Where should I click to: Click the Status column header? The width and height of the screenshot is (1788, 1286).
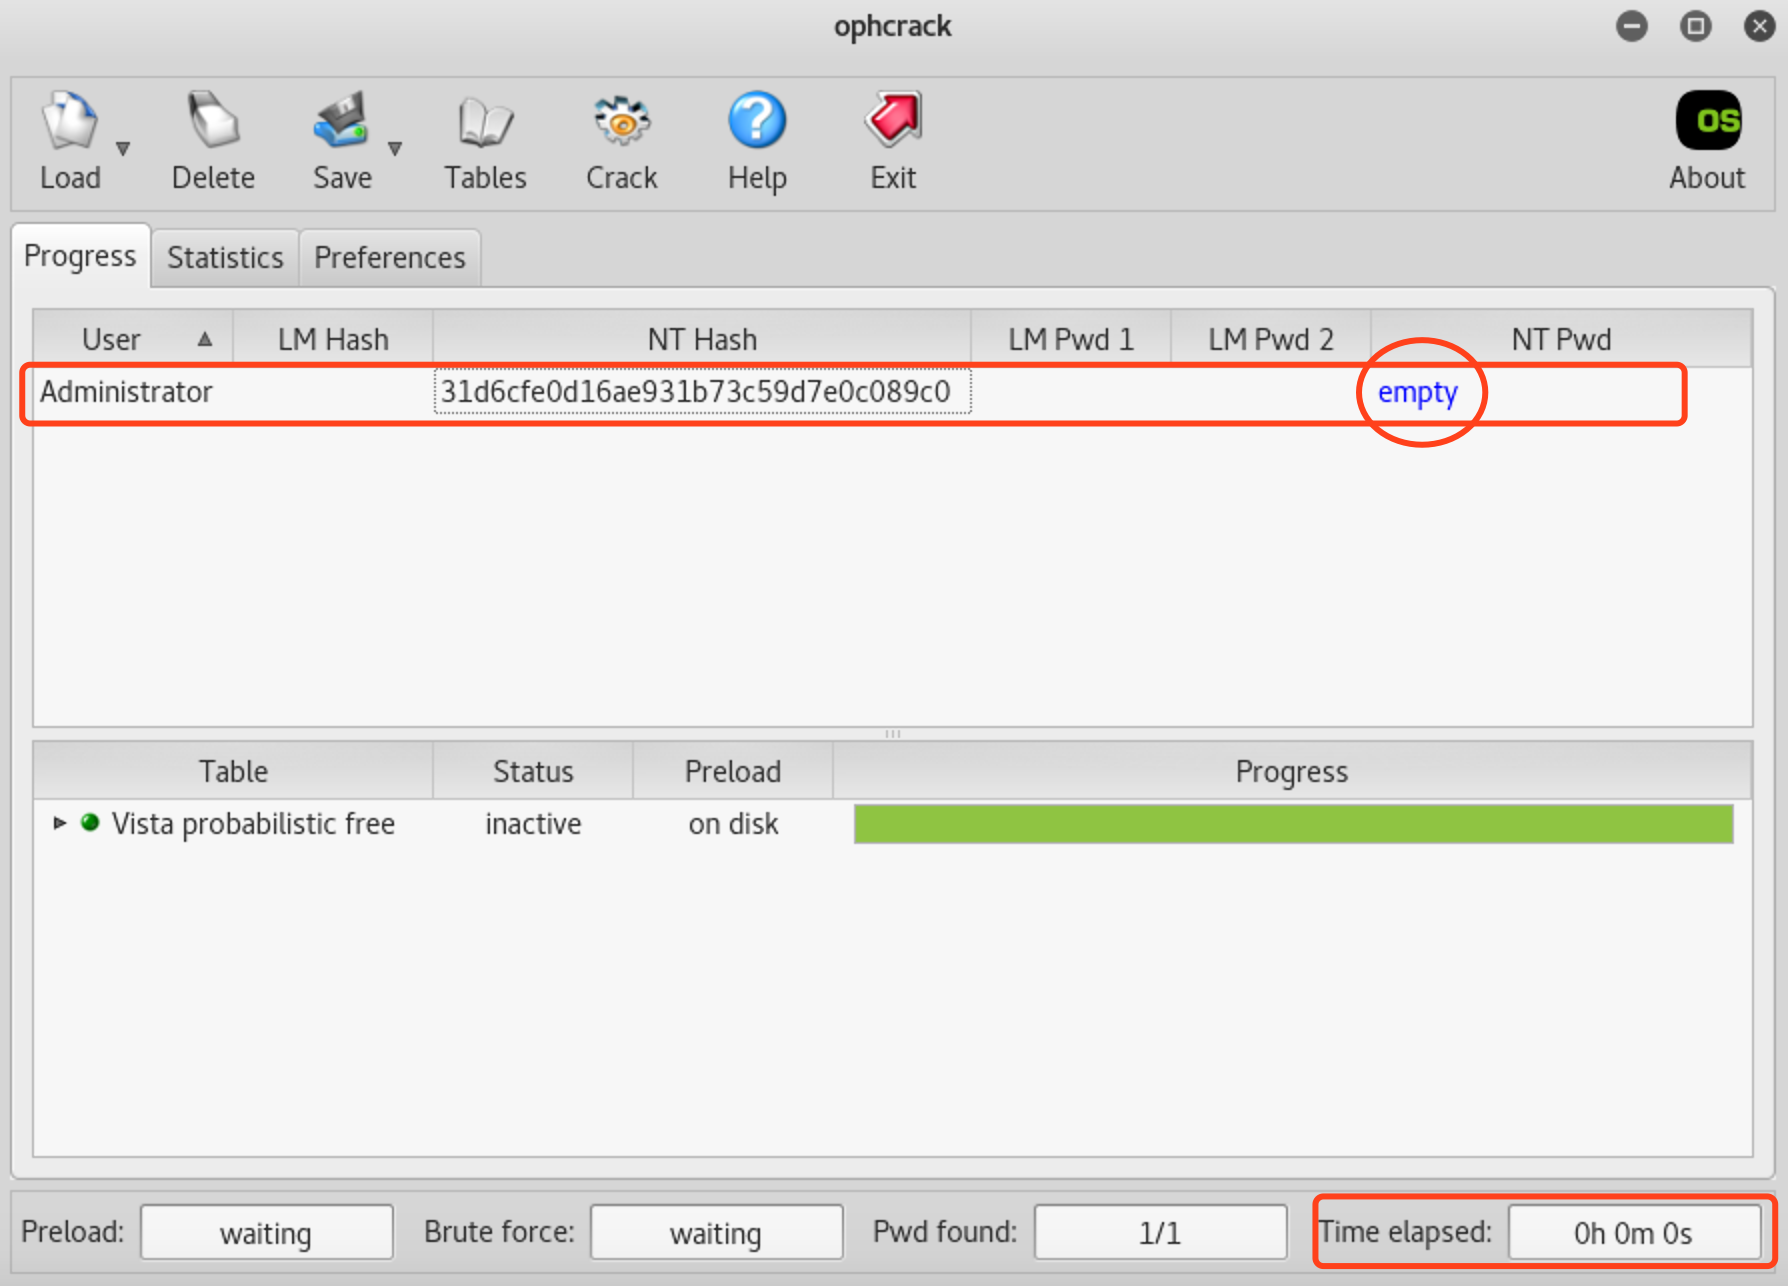(533, 771)
